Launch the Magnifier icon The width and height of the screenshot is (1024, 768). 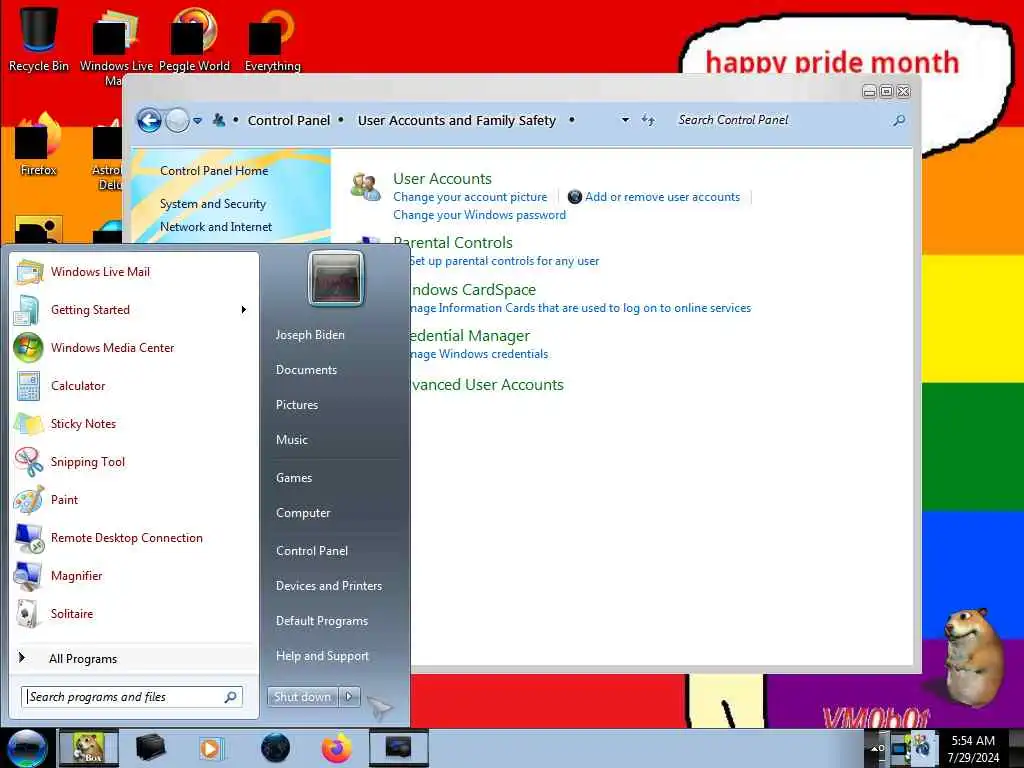tap(27, 575)
